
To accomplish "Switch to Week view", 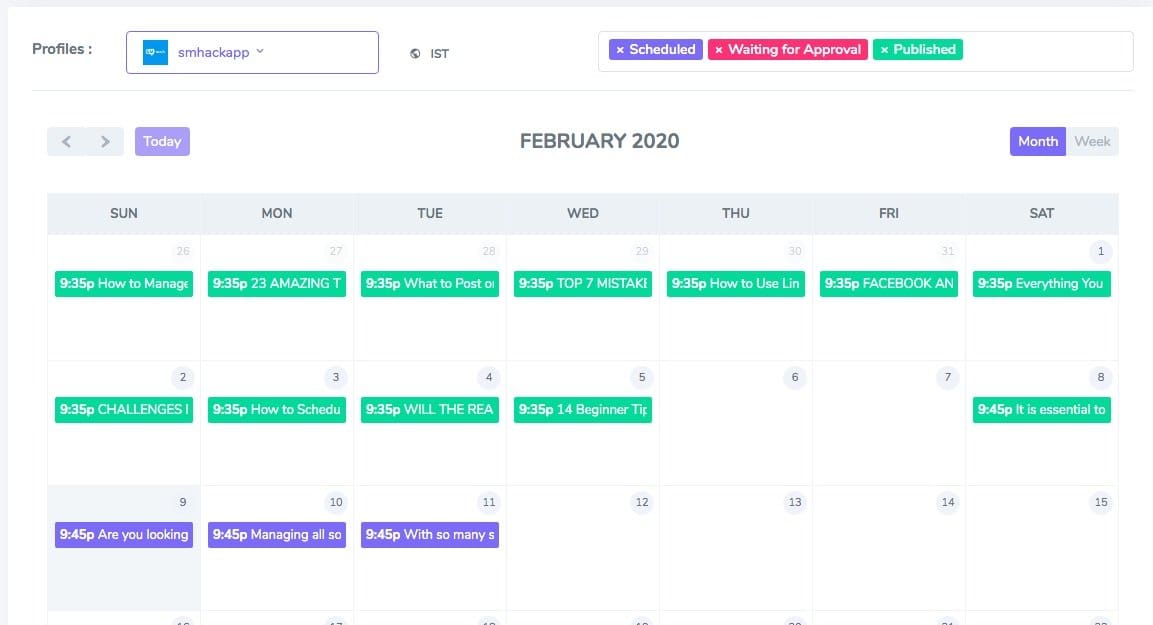I will pyautogui.click(x=1092, y=142).
